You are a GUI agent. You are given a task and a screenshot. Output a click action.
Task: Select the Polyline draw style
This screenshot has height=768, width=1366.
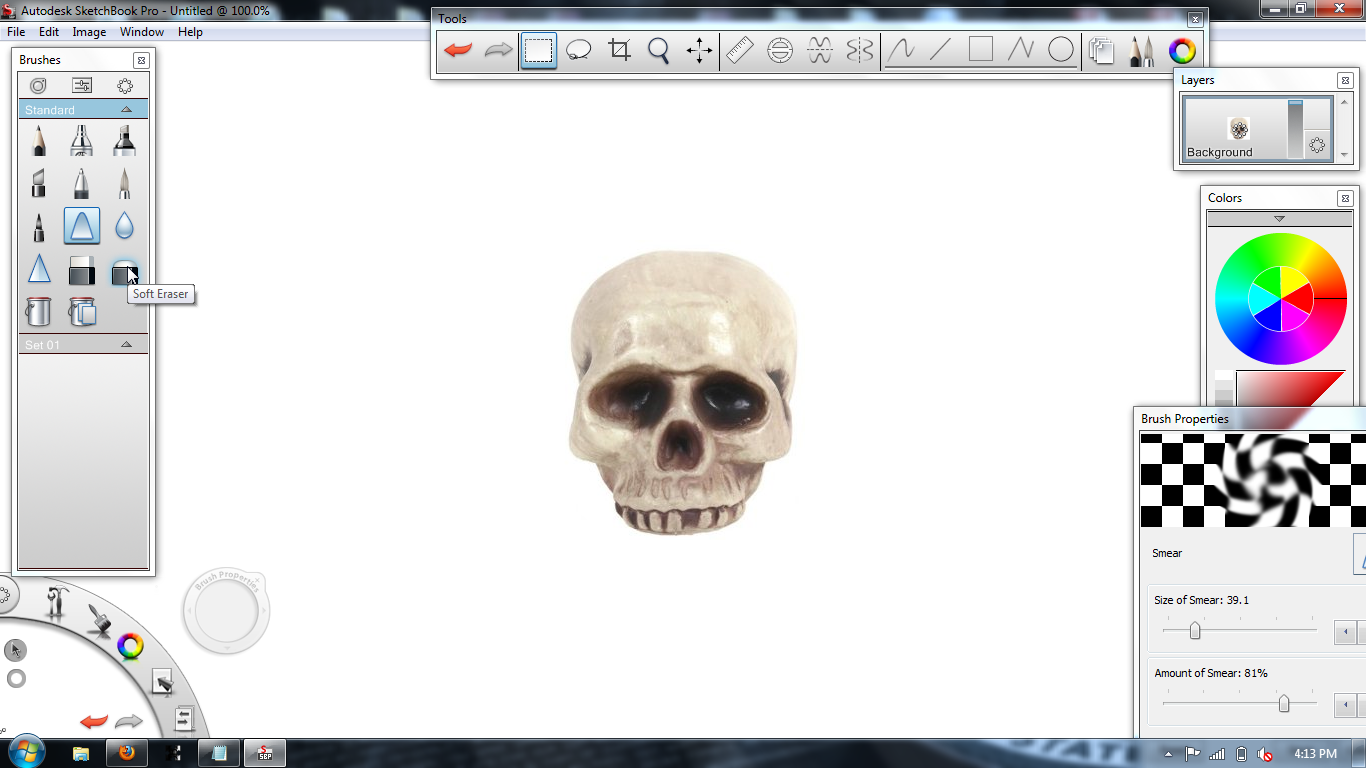1021,50
